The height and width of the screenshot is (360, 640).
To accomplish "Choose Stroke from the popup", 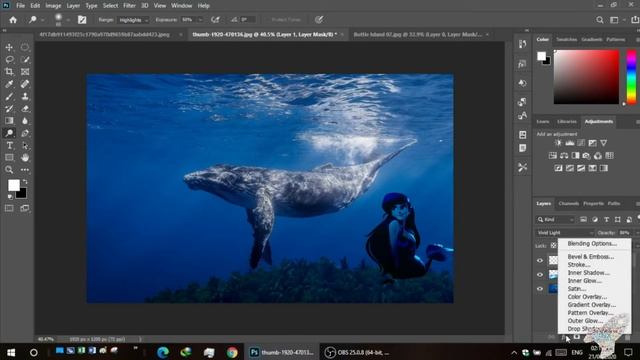I will click(579, 264).
